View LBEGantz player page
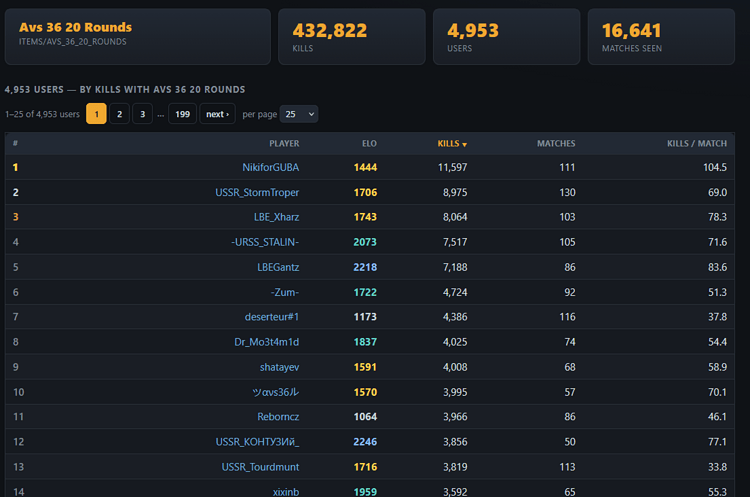750x497 pixels. [278, 267]
